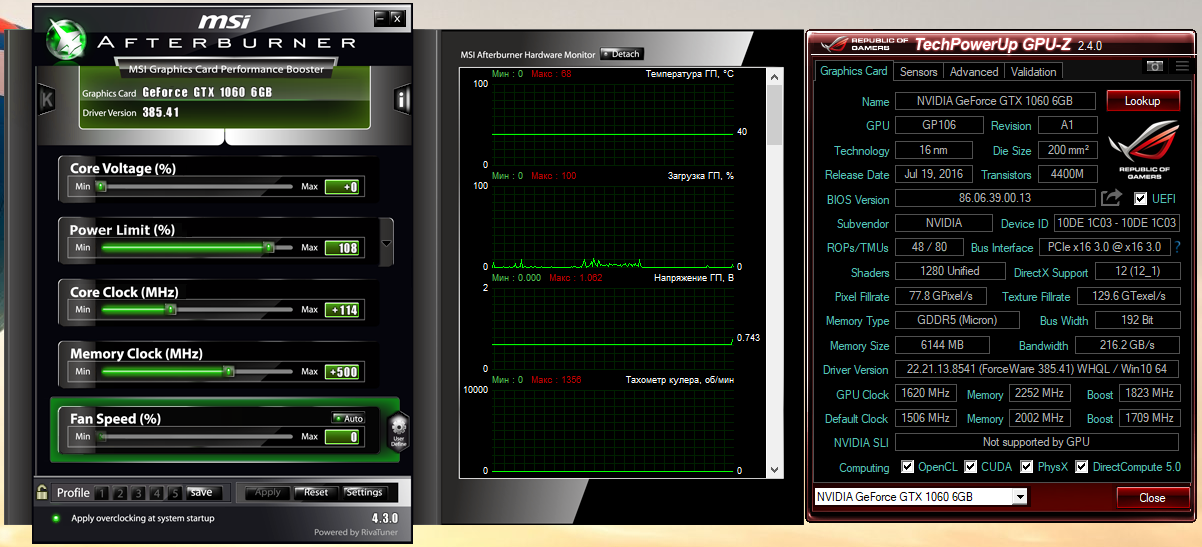Click the Core Clock +114 value field

[342, 310]
